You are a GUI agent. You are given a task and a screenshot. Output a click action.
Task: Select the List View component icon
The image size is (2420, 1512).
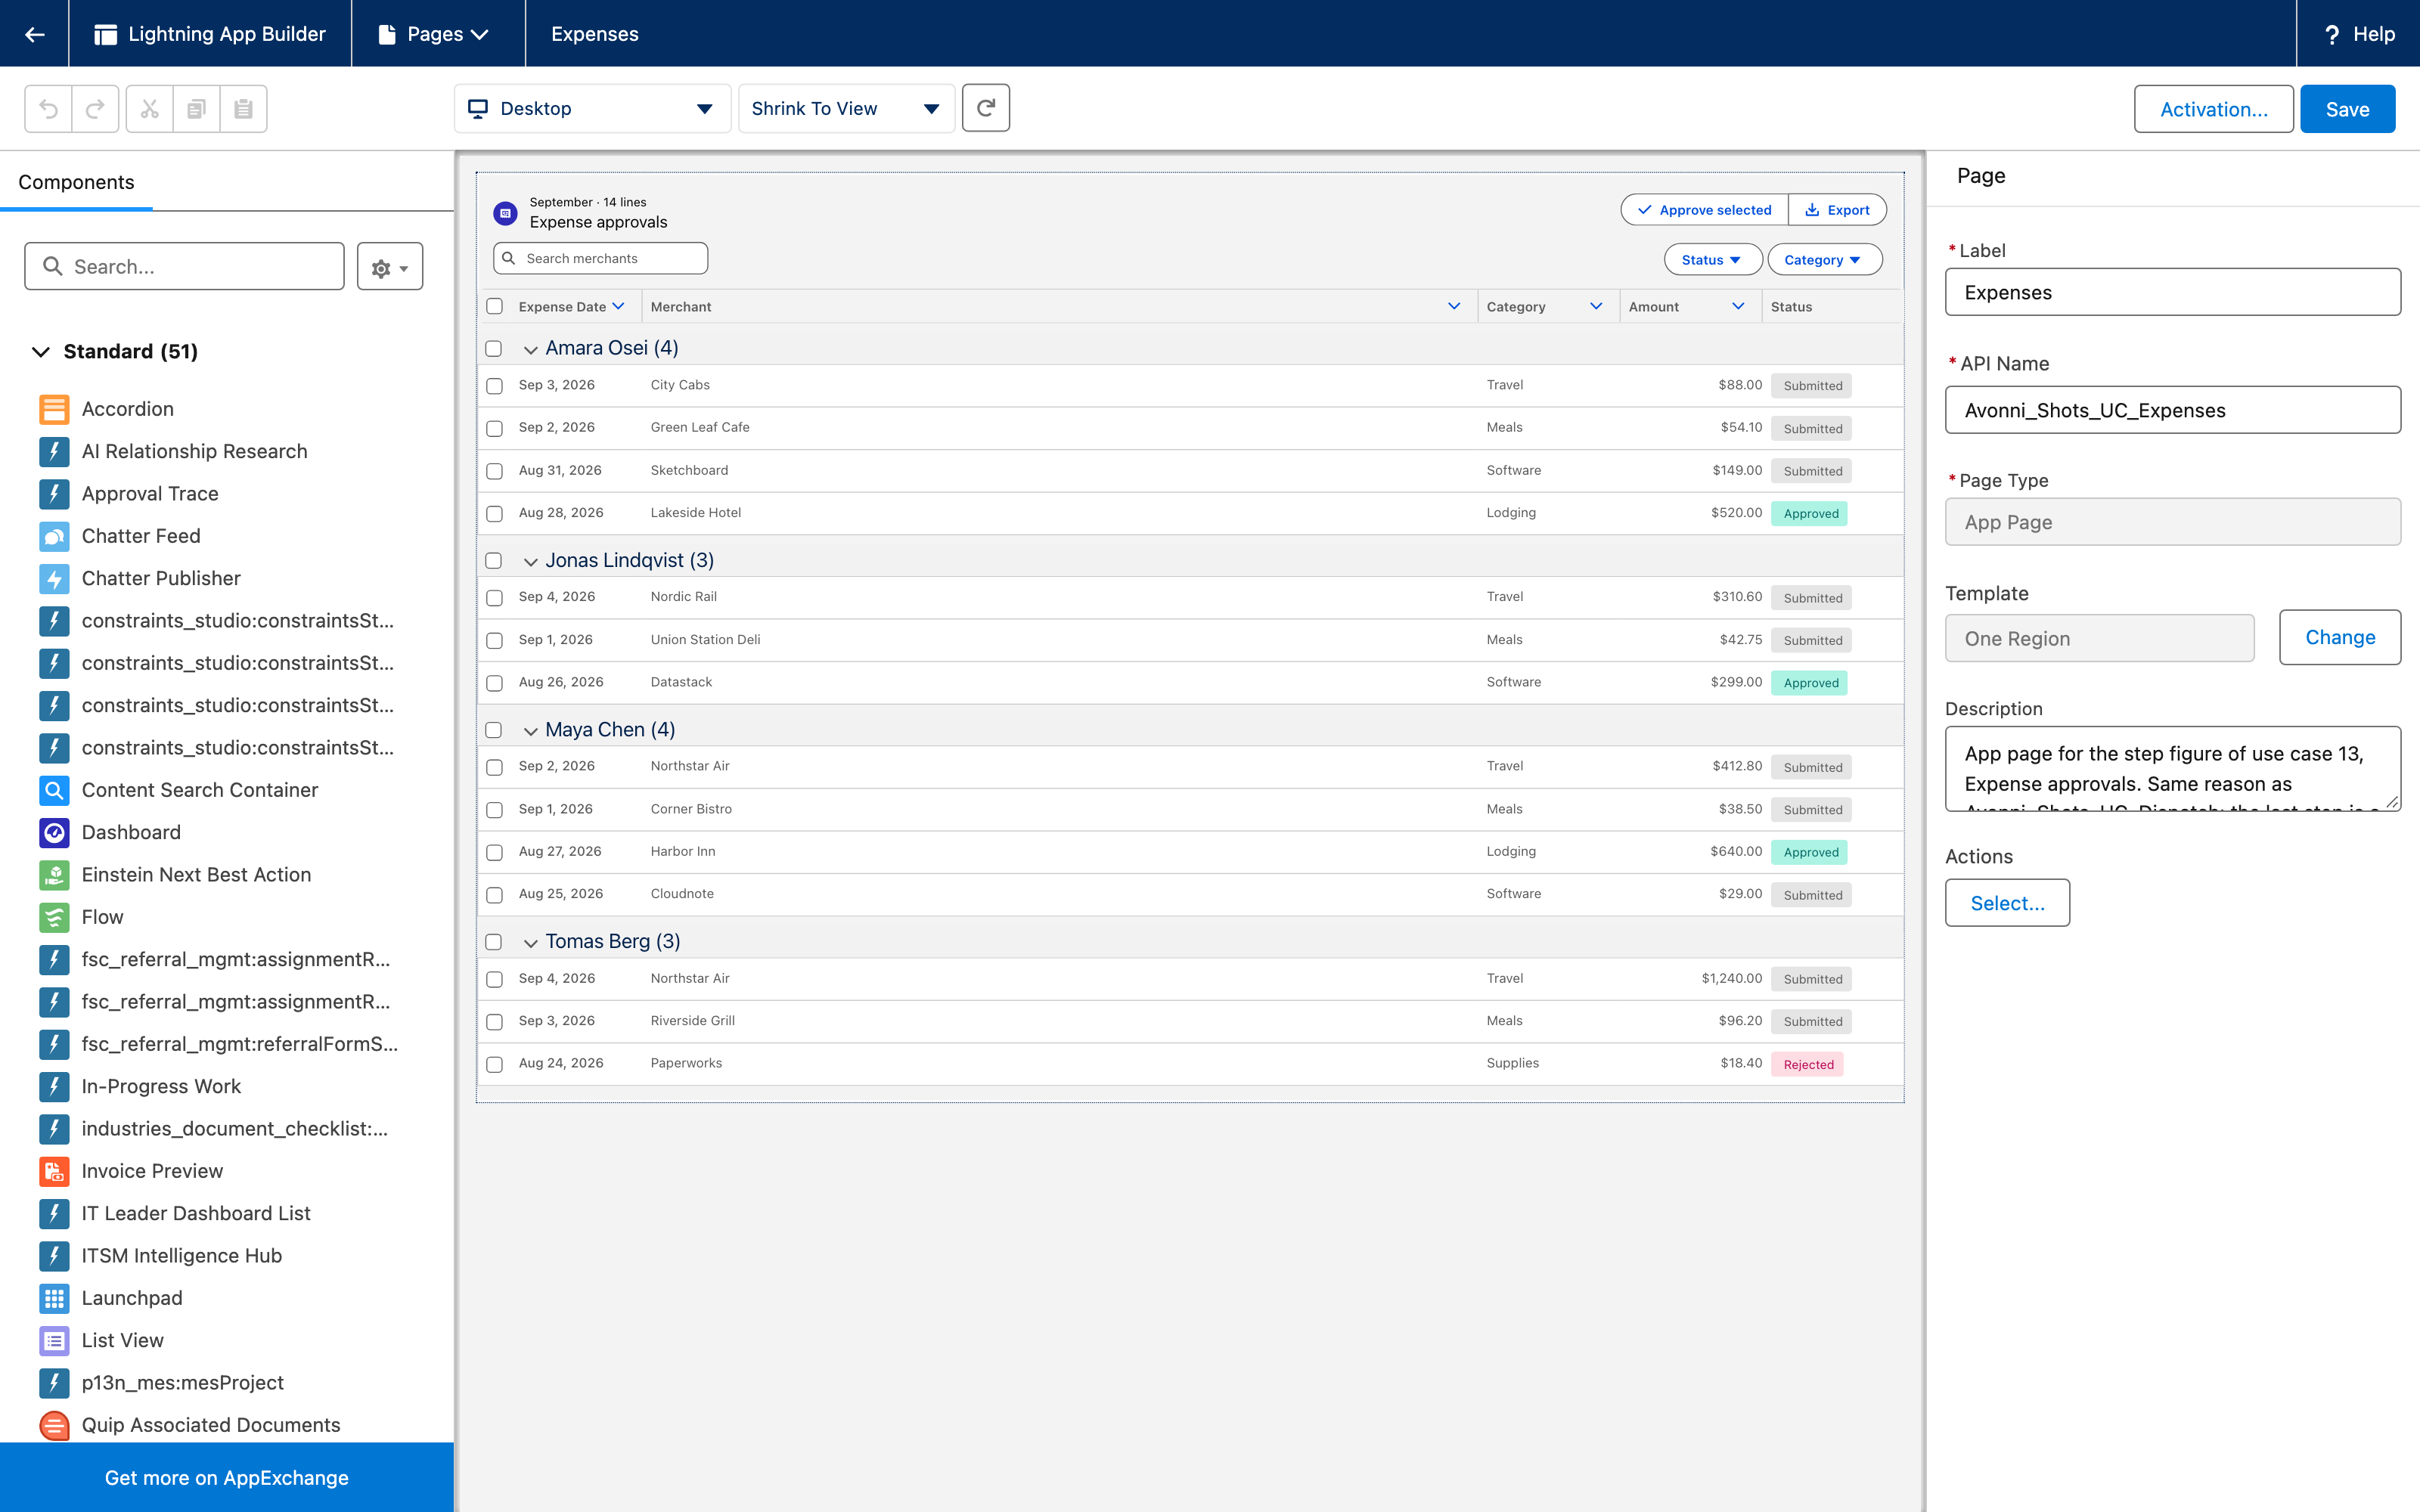tap(54, 1340)
